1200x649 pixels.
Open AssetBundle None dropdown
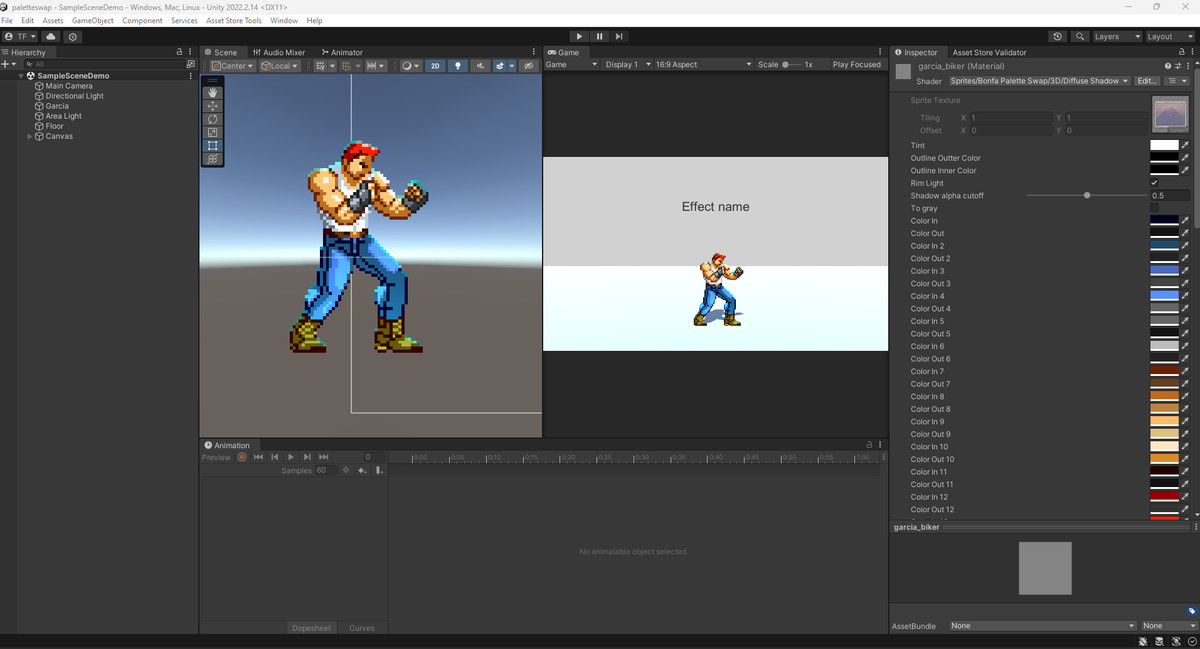click(x=1042, y=626)
